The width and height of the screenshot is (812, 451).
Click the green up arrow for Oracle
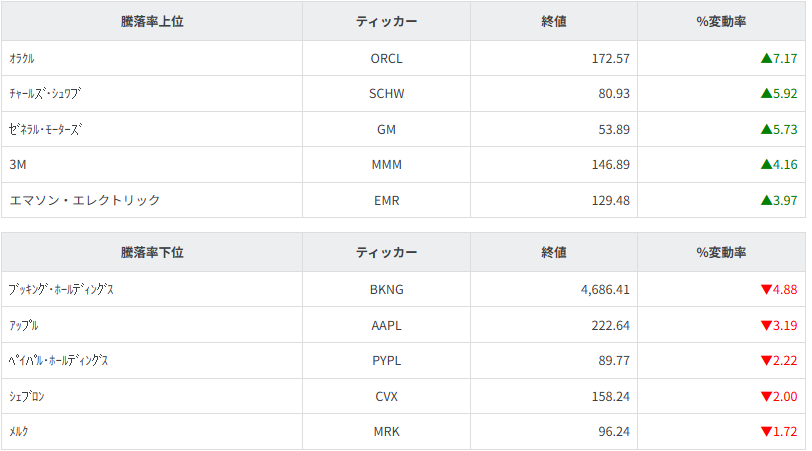[x=766, y=59]
